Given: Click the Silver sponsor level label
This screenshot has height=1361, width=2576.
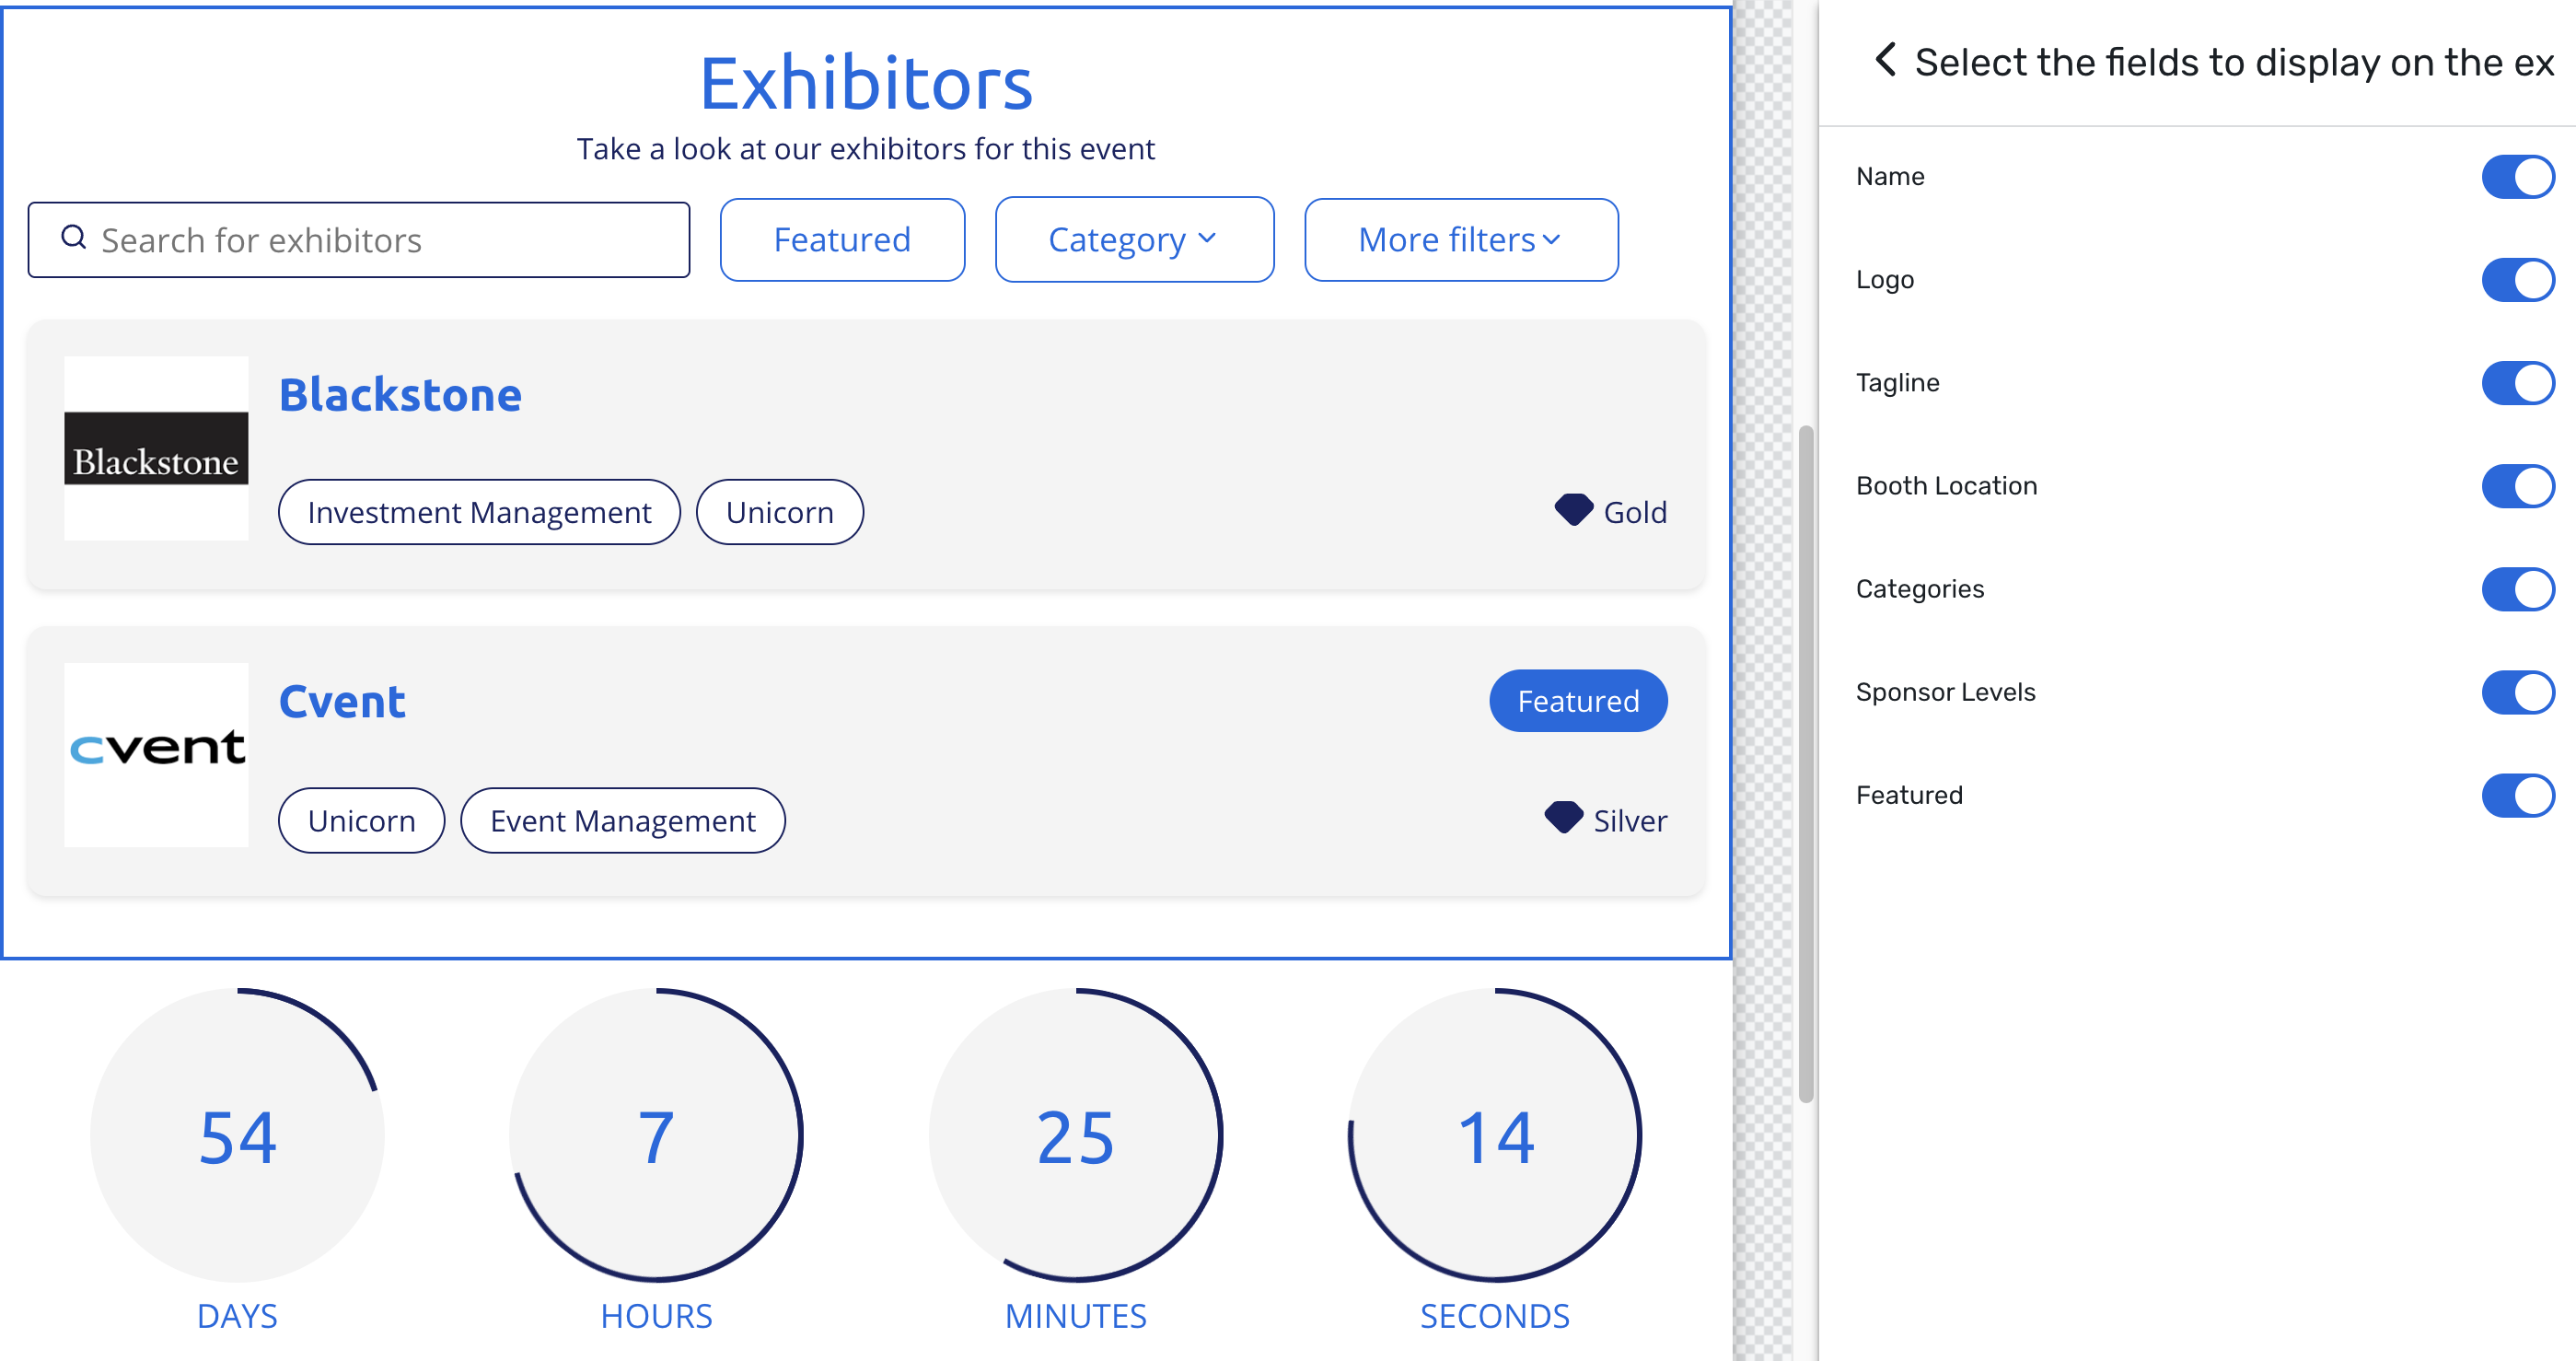Looking at the screenshot, I should 1630,820.
